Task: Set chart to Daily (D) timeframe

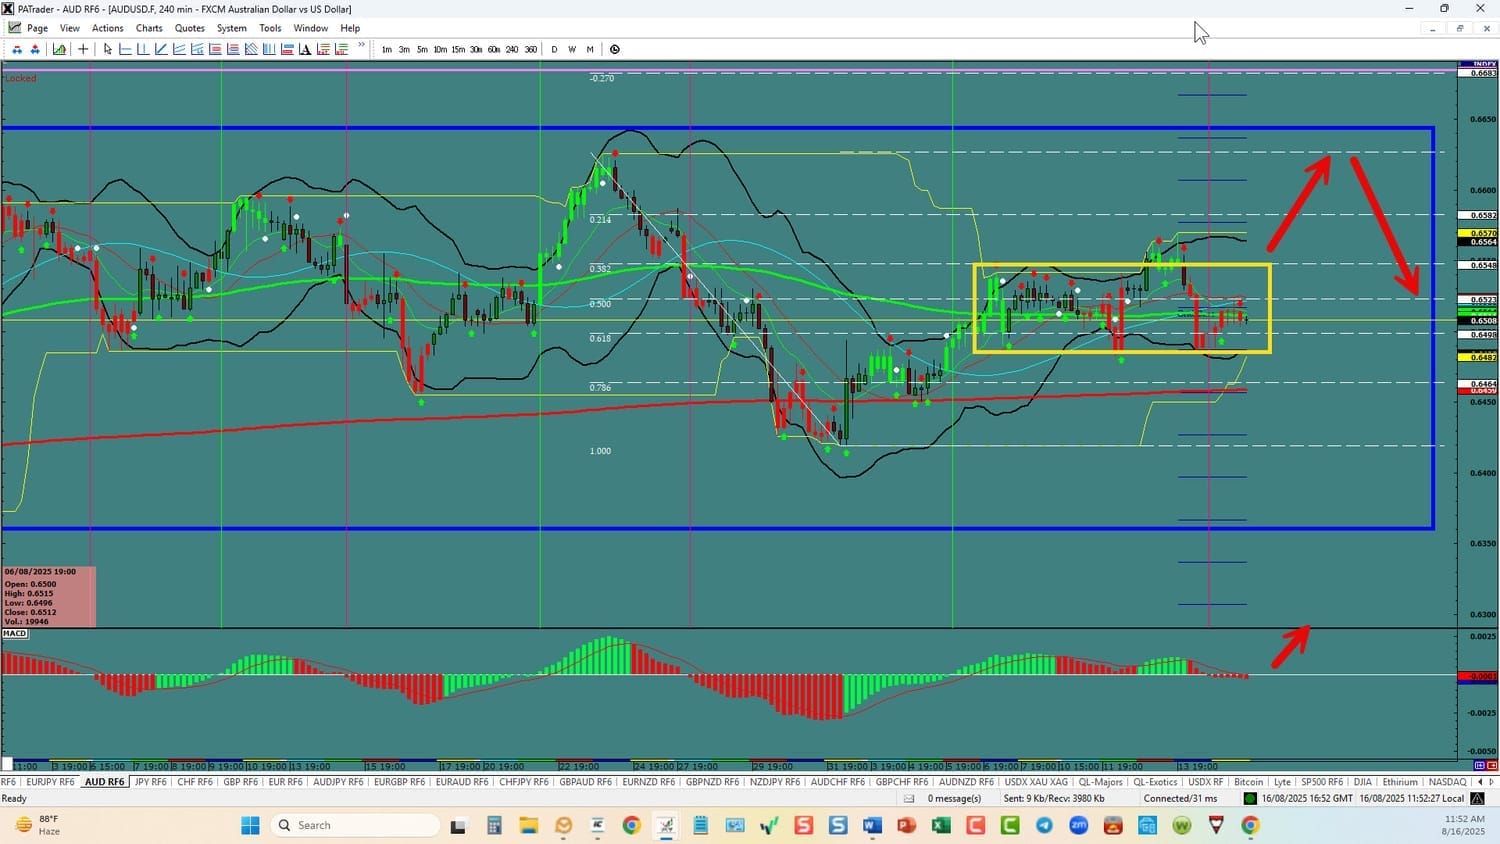Action: pyautogui.click(x=555, y=50)
